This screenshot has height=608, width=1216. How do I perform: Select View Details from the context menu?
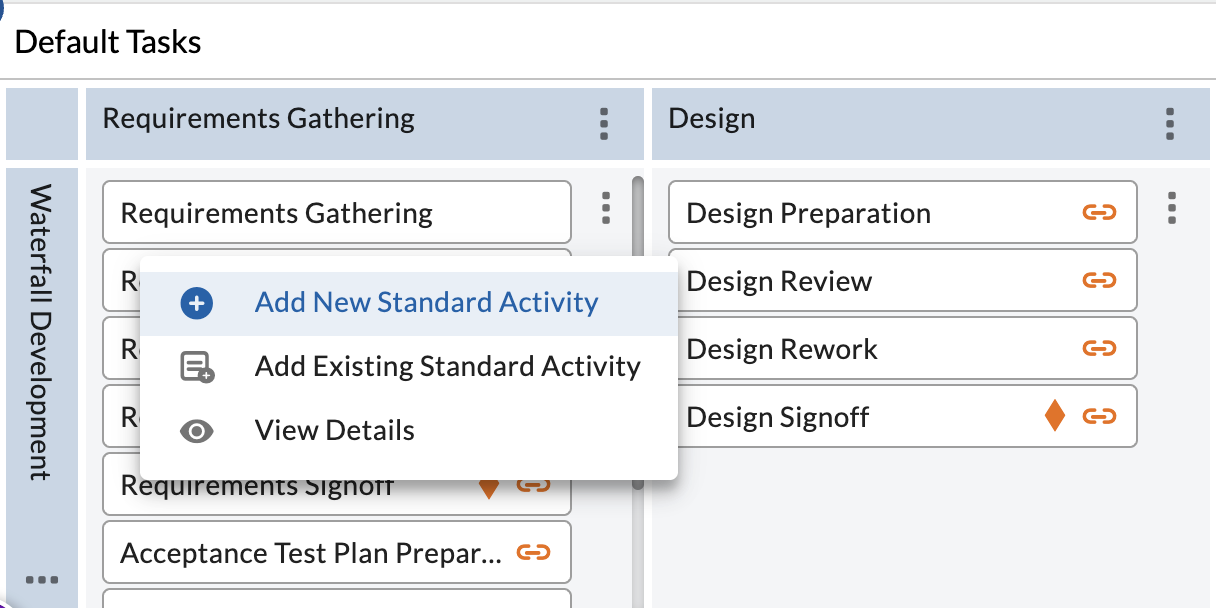pos(334,431)
